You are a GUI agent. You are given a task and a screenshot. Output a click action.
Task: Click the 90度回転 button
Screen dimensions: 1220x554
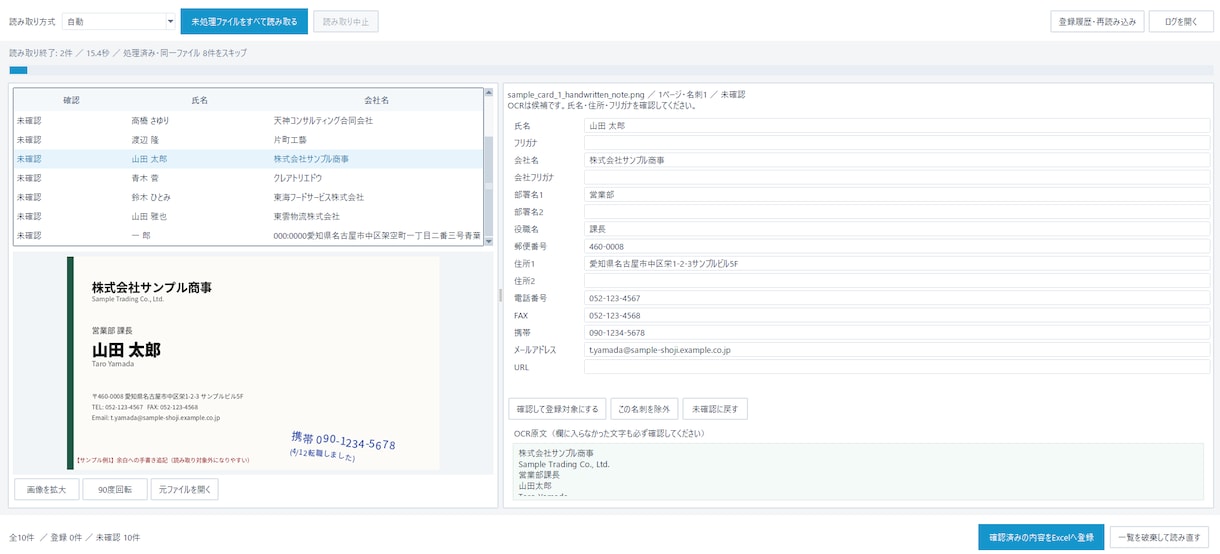coord(115,489)
